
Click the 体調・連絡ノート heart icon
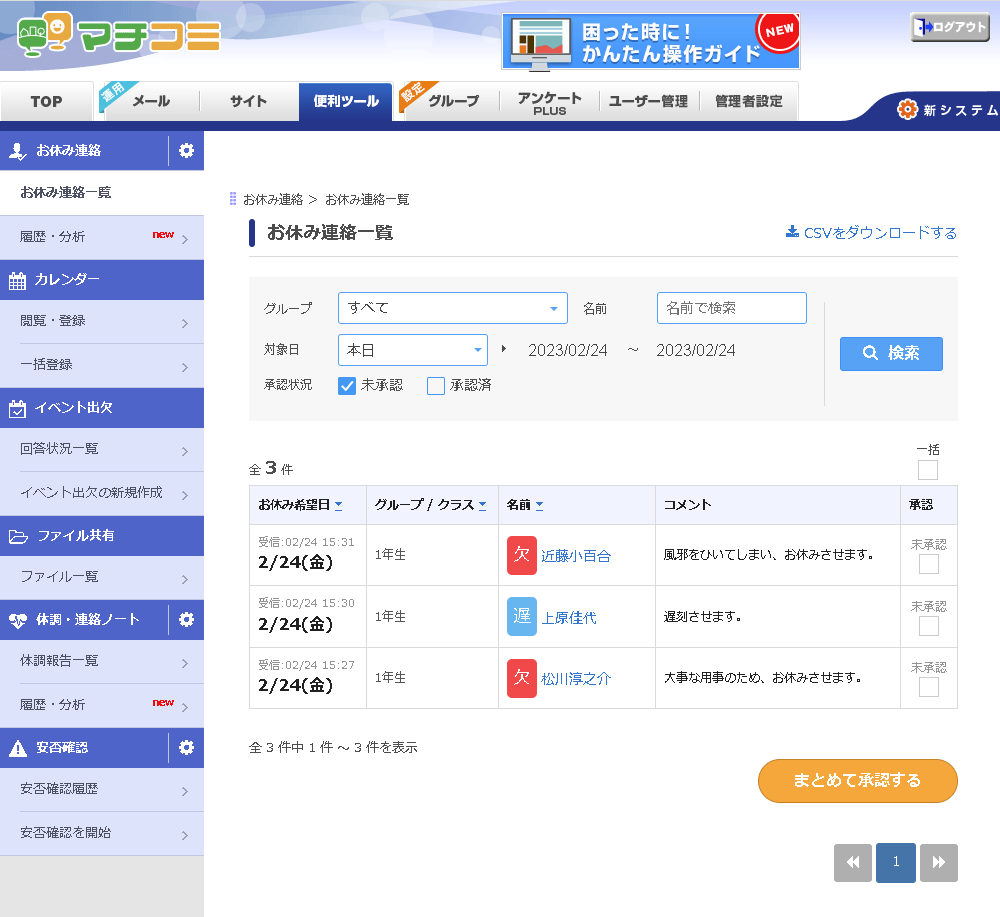point(18,620)
